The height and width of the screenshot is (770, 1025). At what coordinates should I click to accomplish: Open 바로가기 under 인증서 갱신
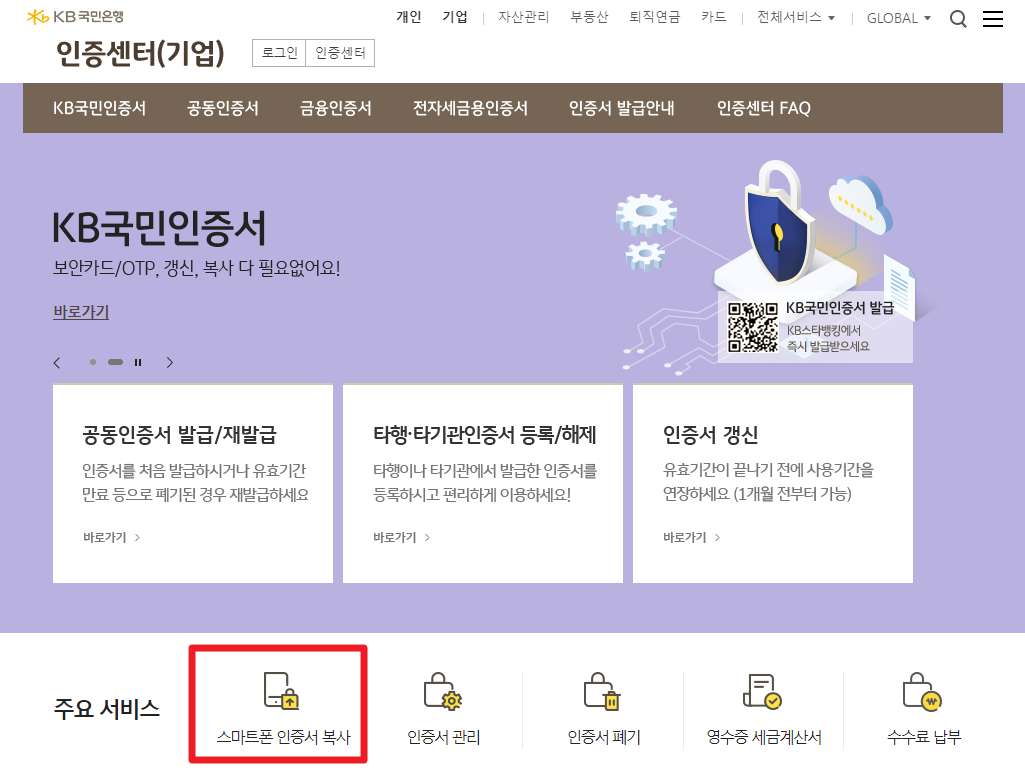coord(692,537)
